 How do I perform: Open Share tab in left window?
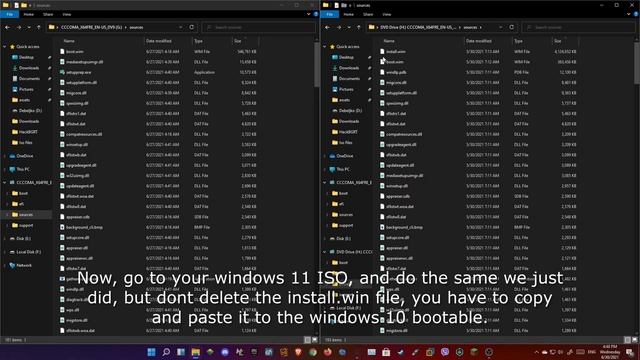48,14
